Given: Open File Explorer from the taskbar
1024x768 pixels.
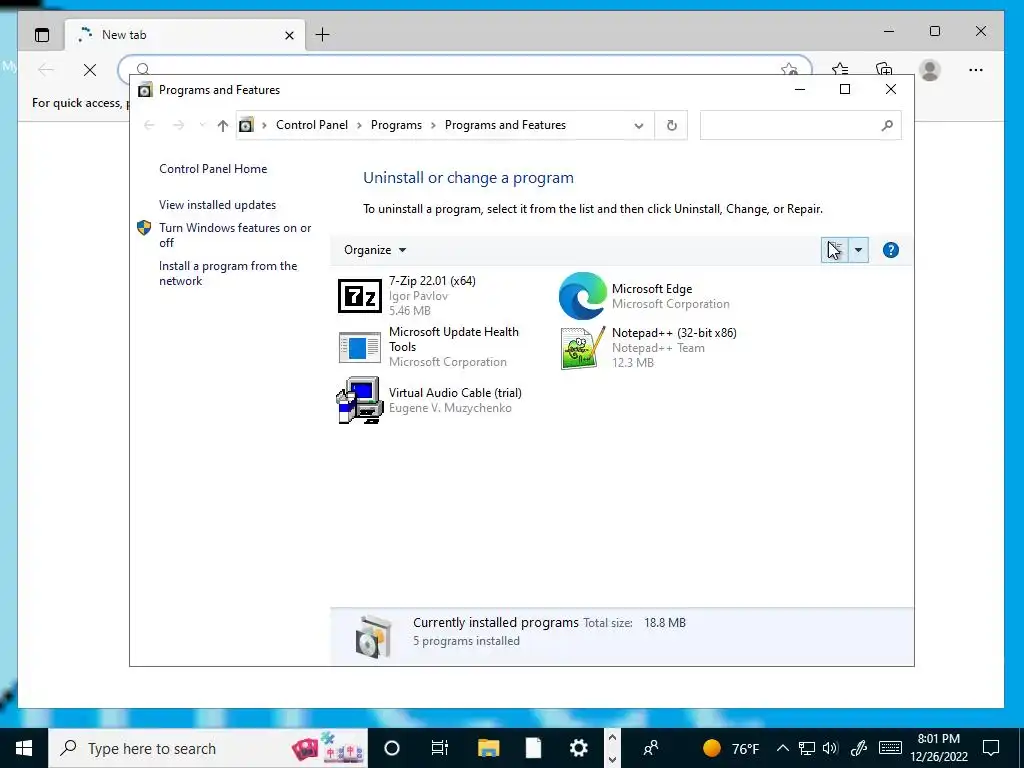Looking at the screenshot, I should (x=488, y=748).
